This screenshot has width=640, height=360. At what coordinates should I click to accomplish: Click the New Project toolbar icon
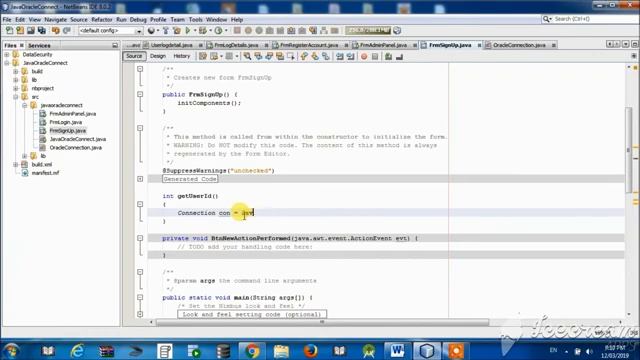pos(20,31)
